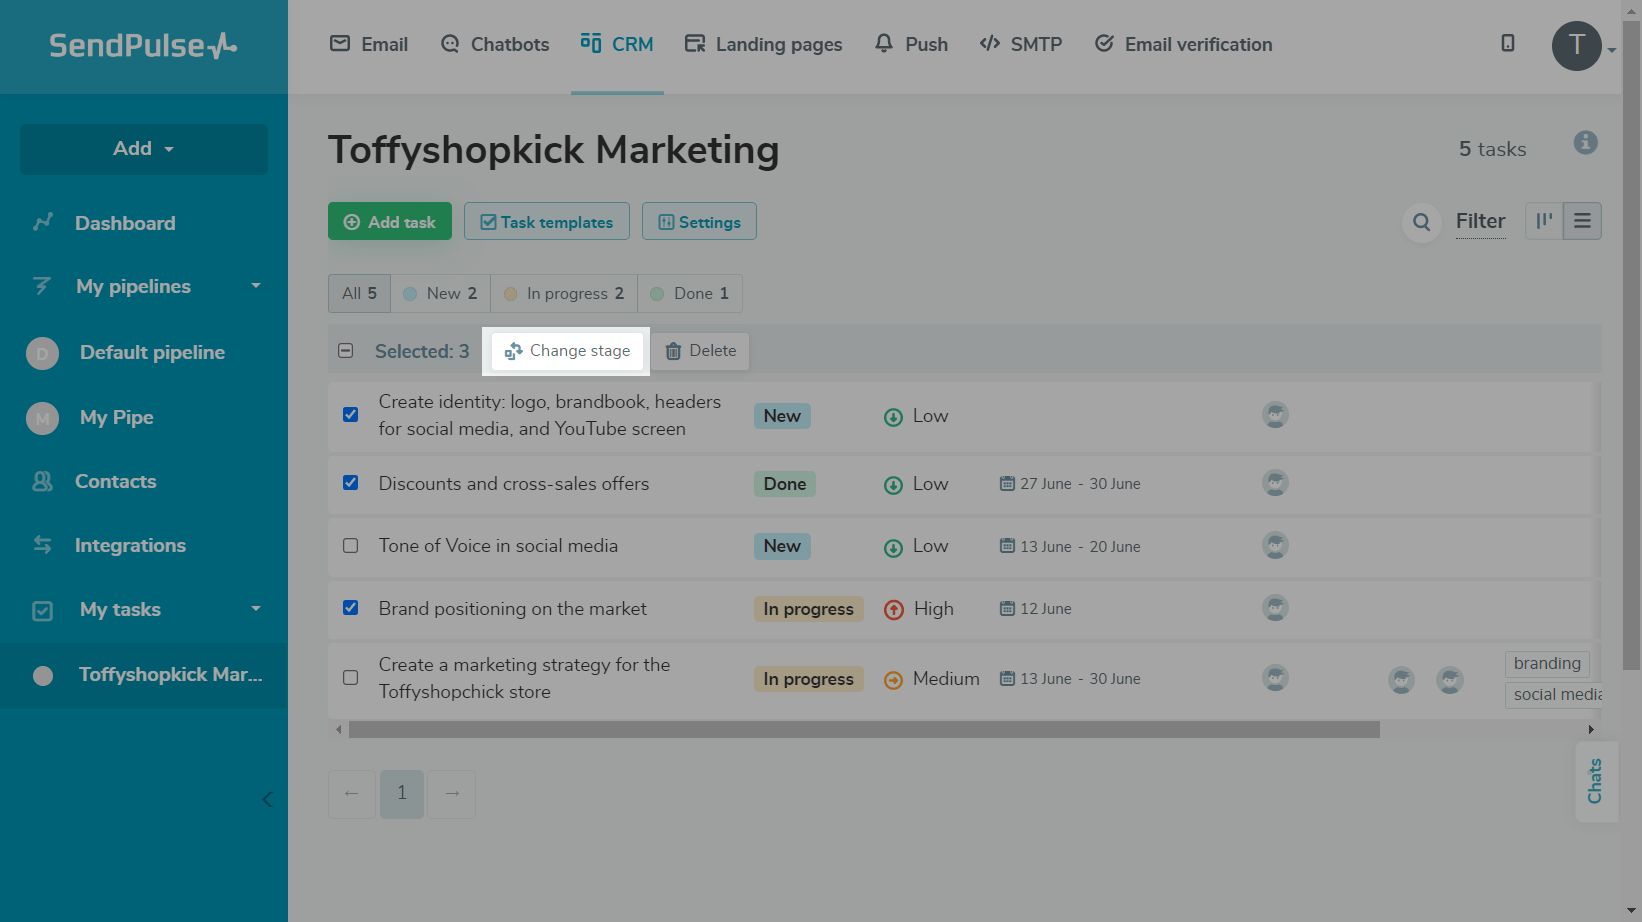The image size is (1642, 922).
Task: Click calendar icon next to 12 June
Action: [1007, 608]
